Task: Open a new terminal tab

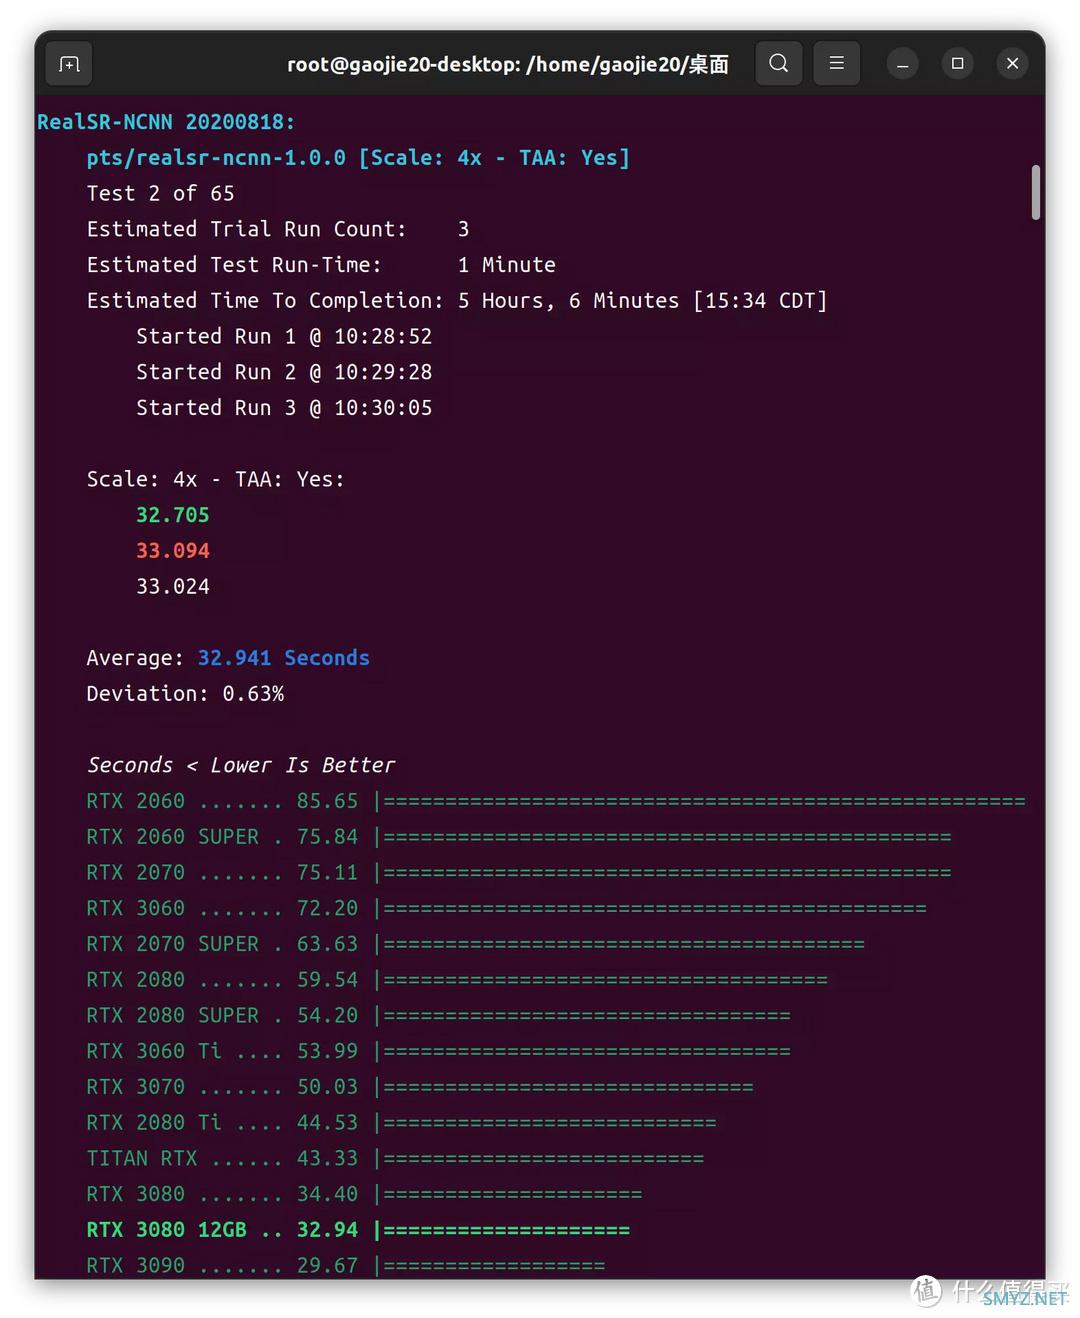Action: (69, 64)
